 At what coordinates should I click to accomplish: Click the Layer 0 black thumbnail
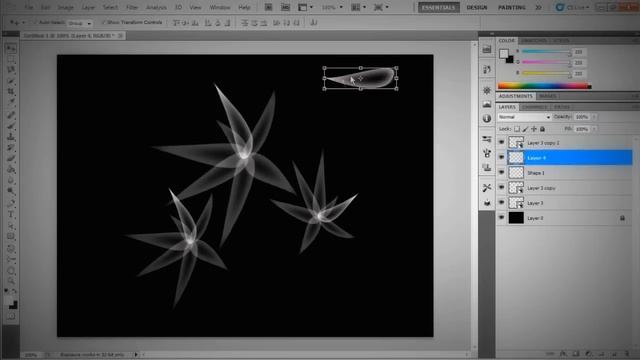coord(516,218)
